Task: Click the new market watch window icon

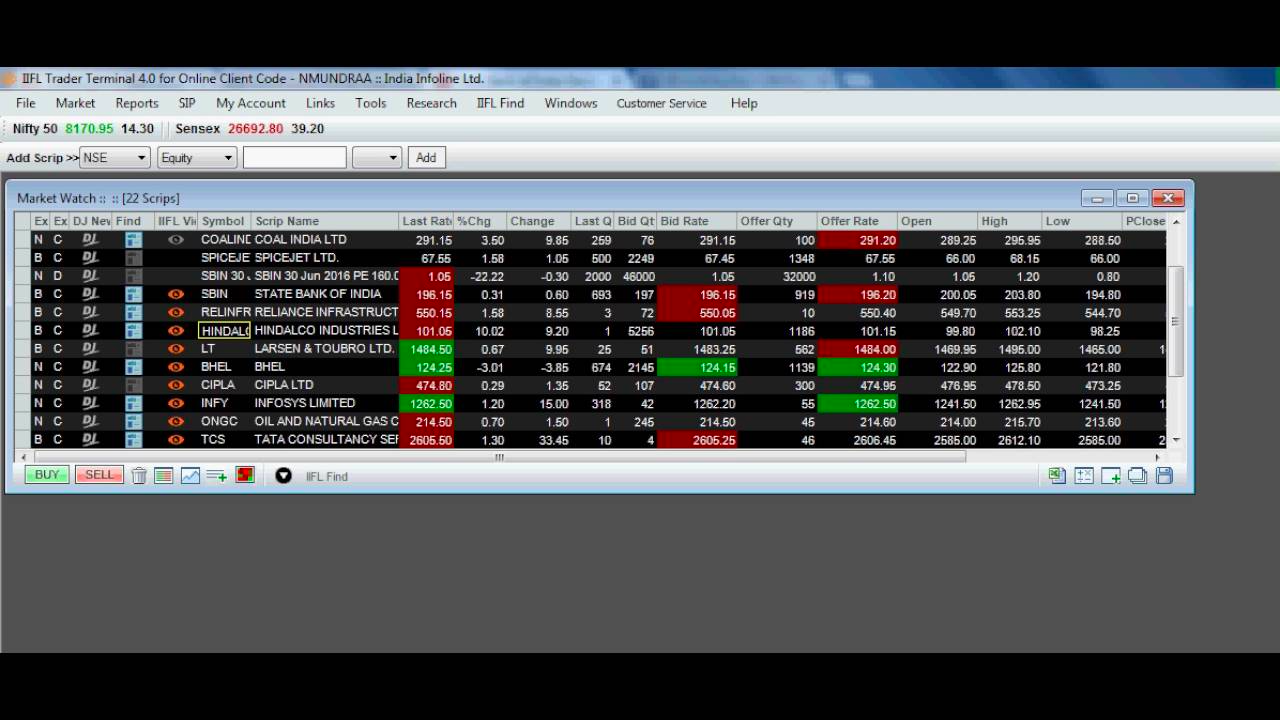Action: [1111, 476]
